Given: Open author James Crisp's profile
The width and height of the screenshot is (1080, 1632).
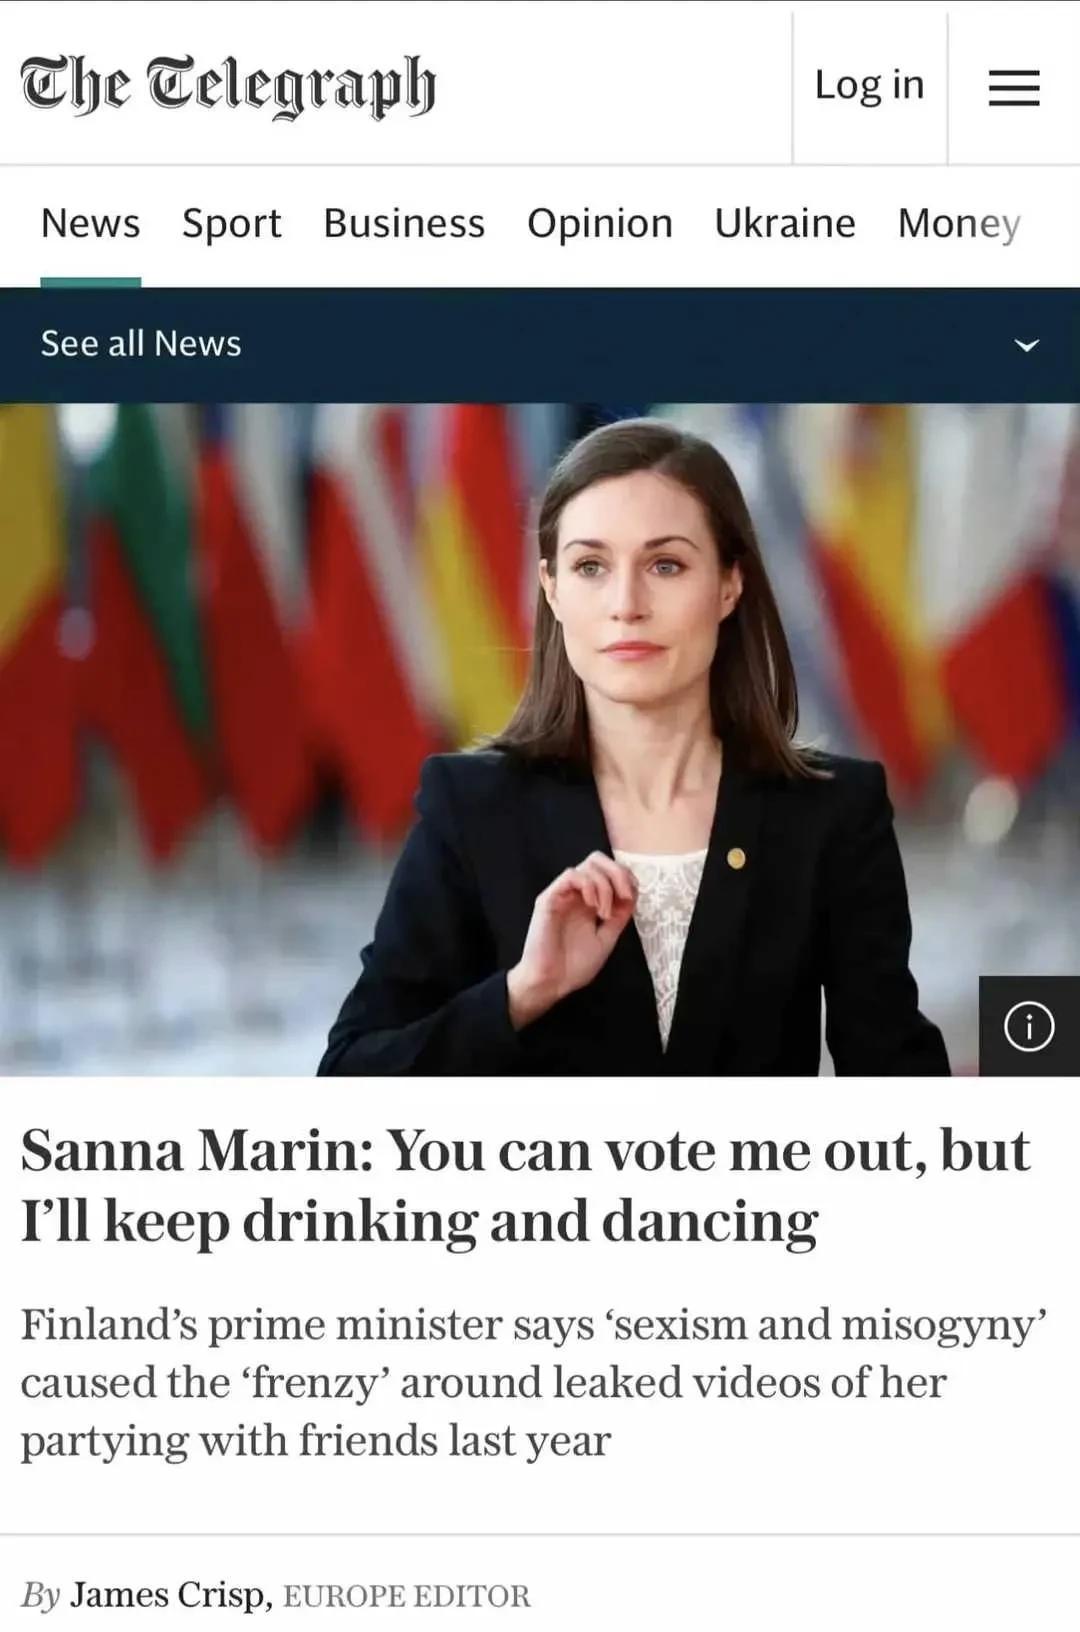Looking at the screenshot, I should coord(170,1594).
